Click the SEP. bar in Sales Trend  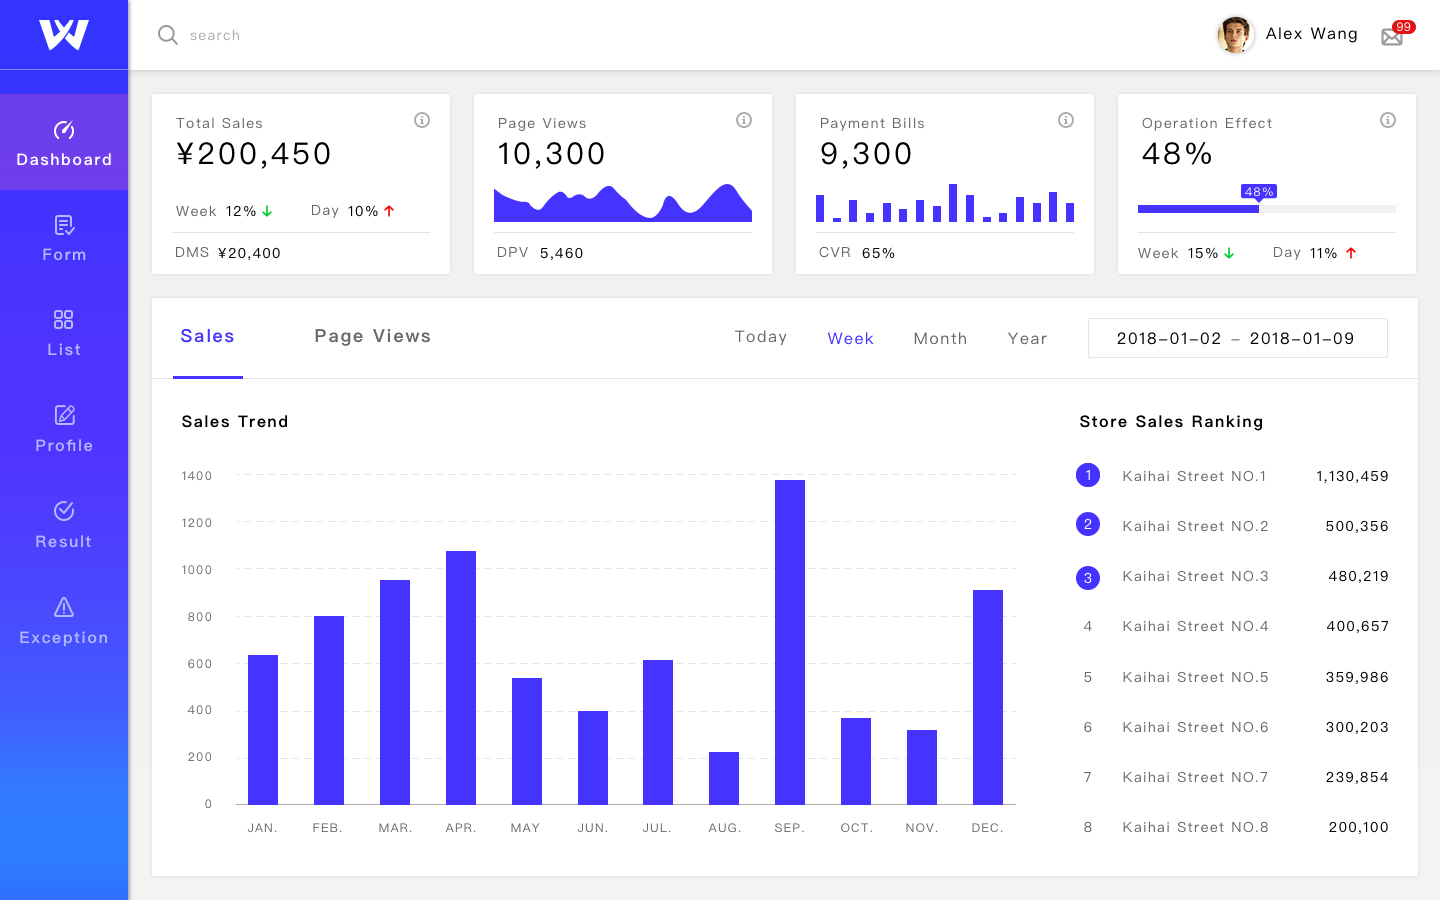[790, 642]
